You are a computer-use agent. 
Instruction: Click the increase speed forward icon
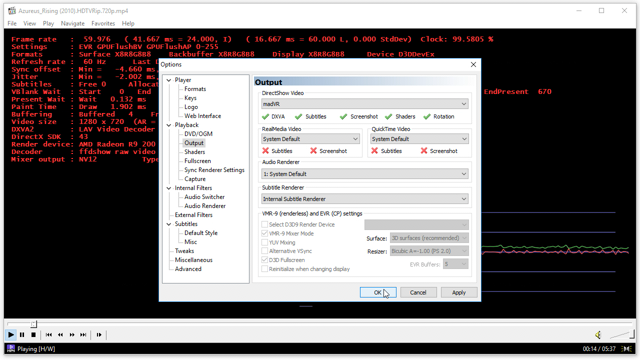[72, 335]
